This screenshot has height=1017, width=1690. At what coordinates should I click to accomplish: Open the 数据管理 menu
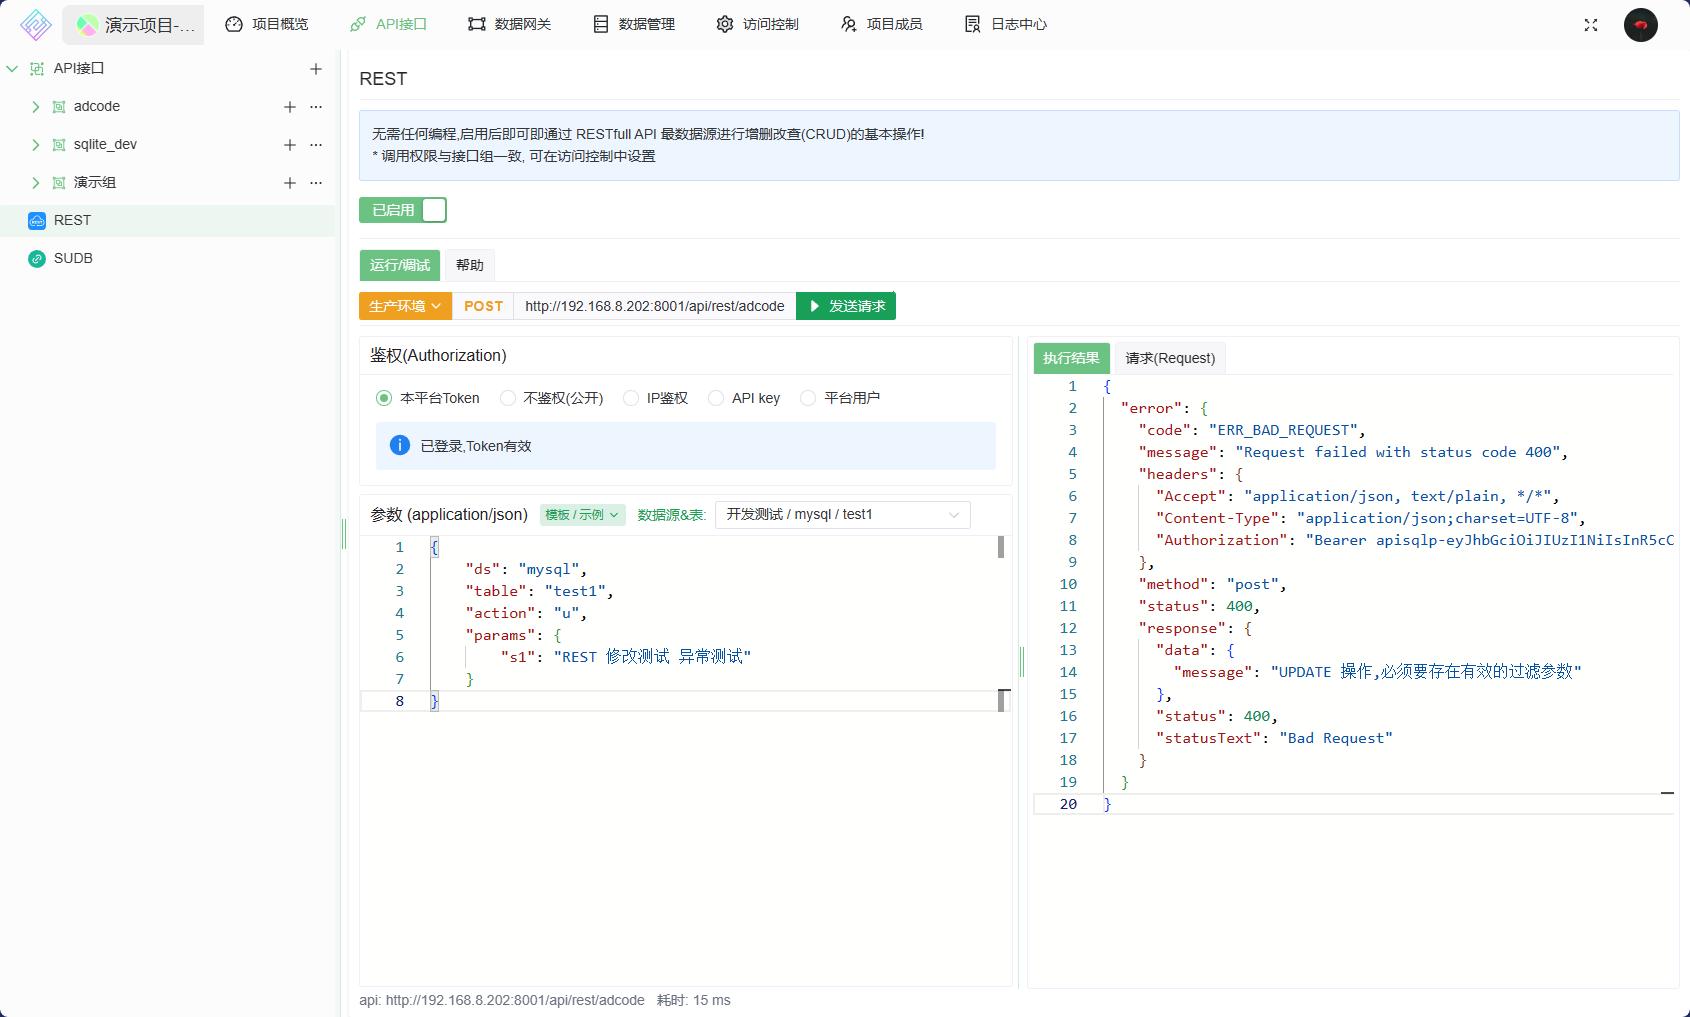coord(634,24)
